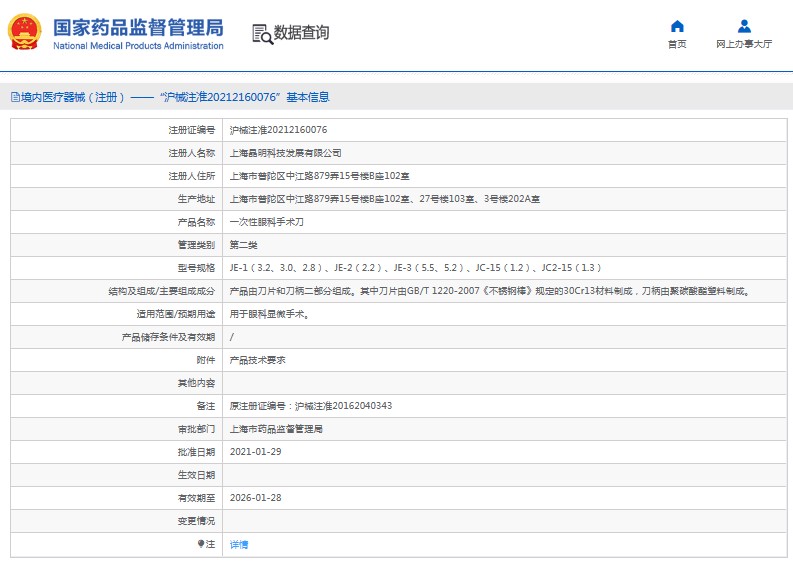Image resolution: width=793 pixels, height=564 pixels.
Task: Click the 批准日期 row label
Action: (196, 452)
